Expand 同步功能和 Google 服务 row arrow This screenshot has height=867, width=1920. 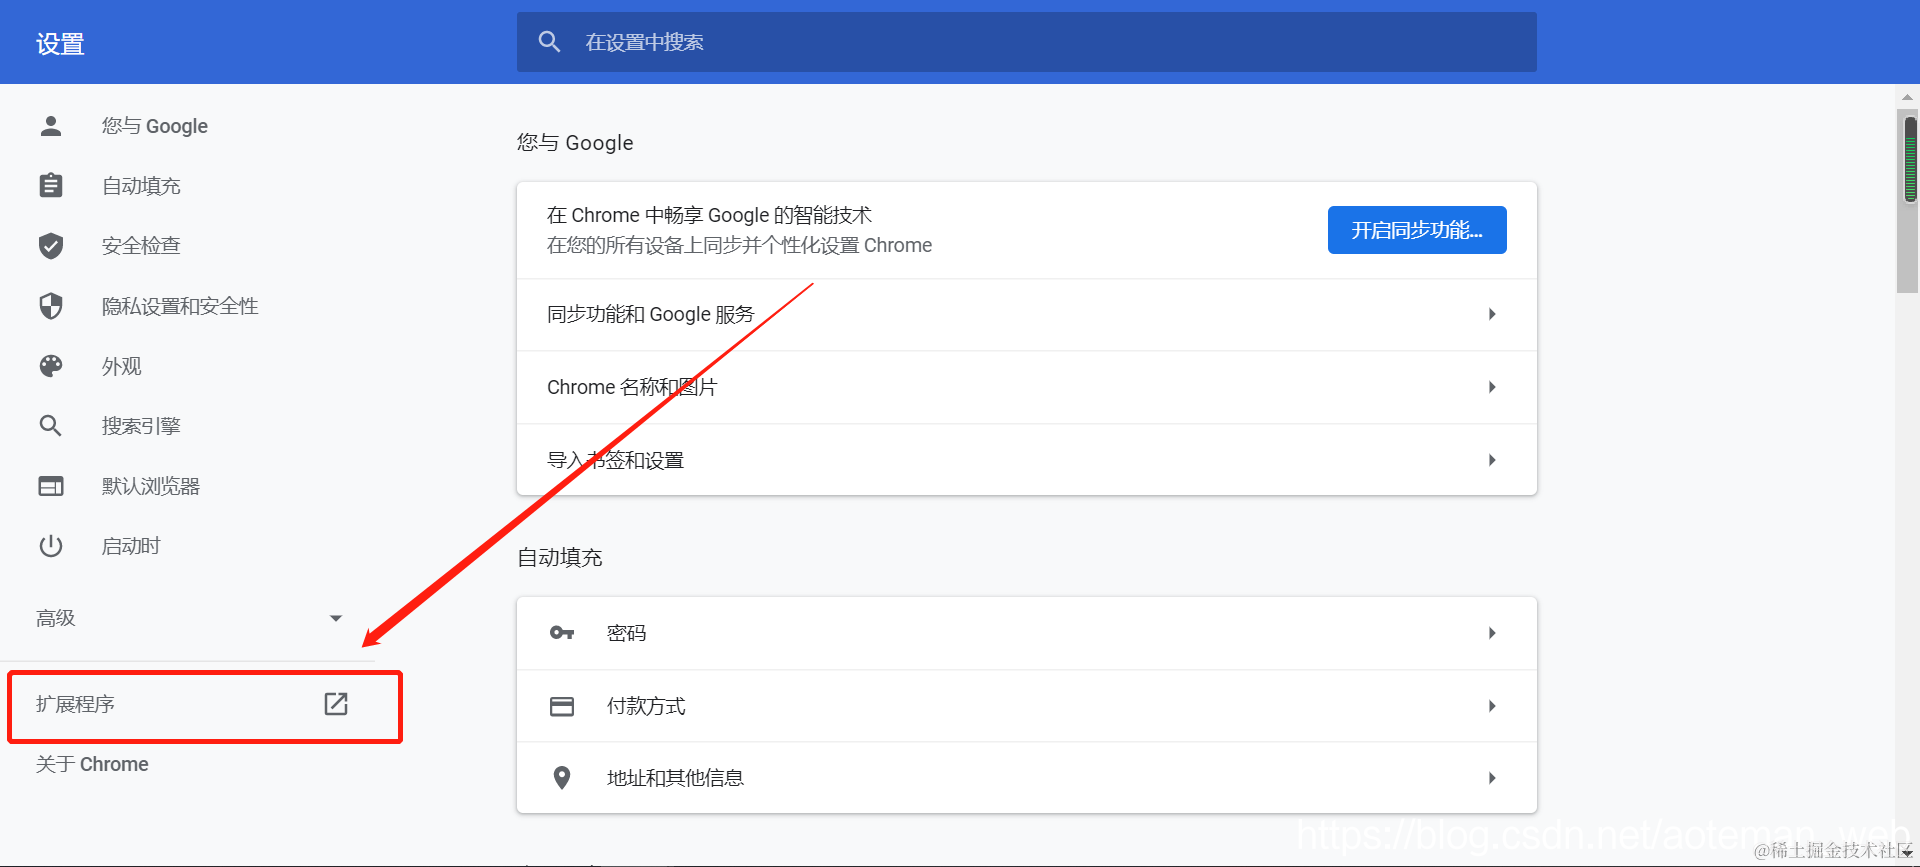[1492, 314]
